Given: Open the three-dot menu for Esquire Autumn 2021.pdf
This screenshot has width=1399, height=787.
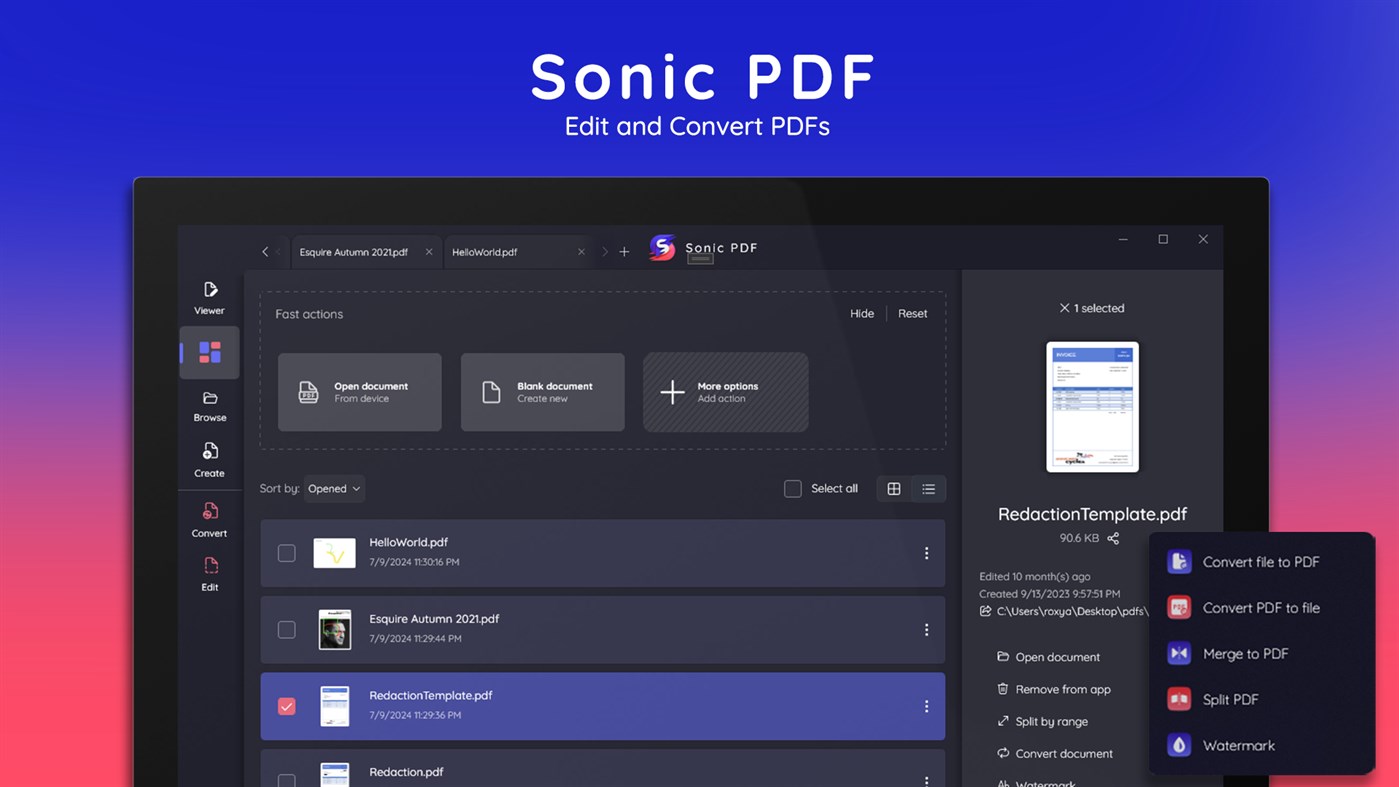Looking at the screenshot, I should click(926, 630).
